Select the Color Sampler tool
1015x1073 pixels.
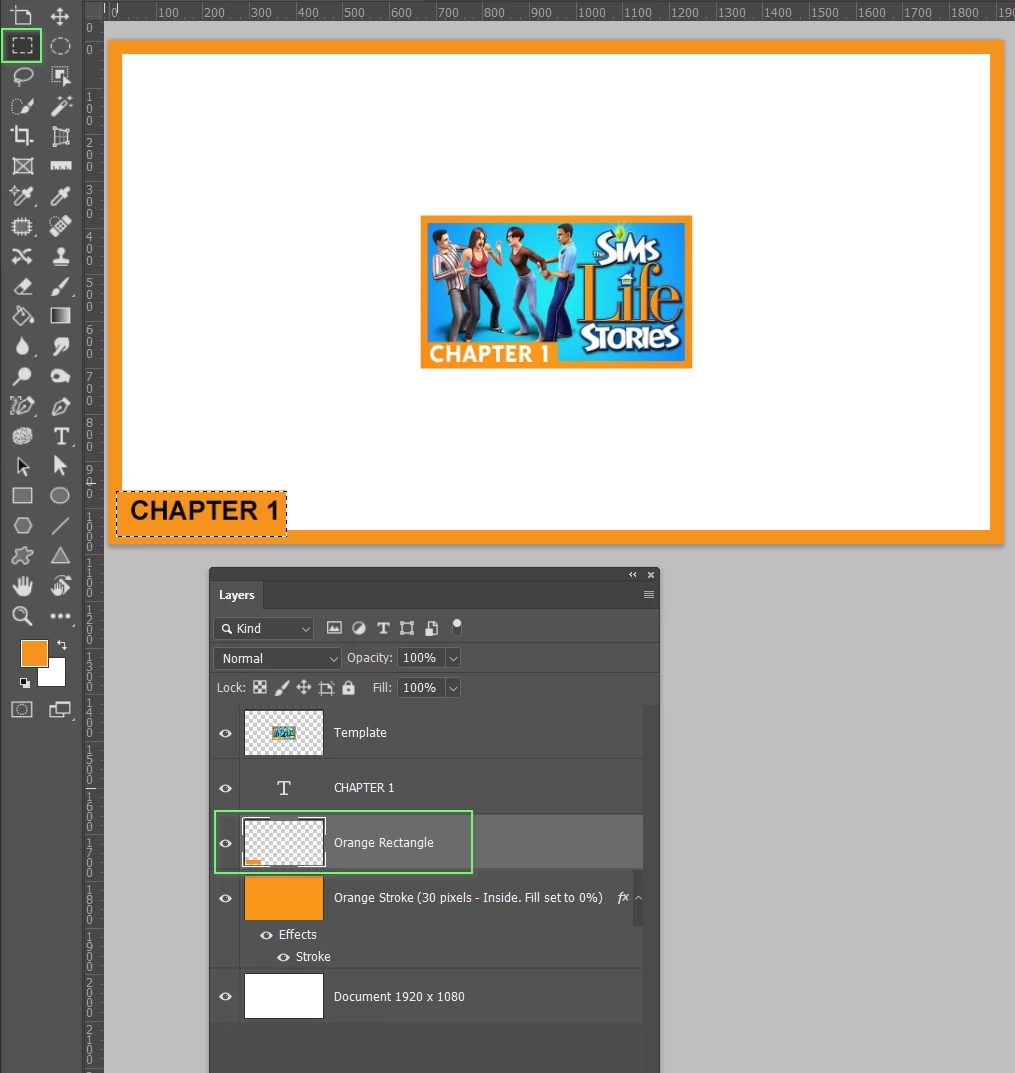click(22, 196)
